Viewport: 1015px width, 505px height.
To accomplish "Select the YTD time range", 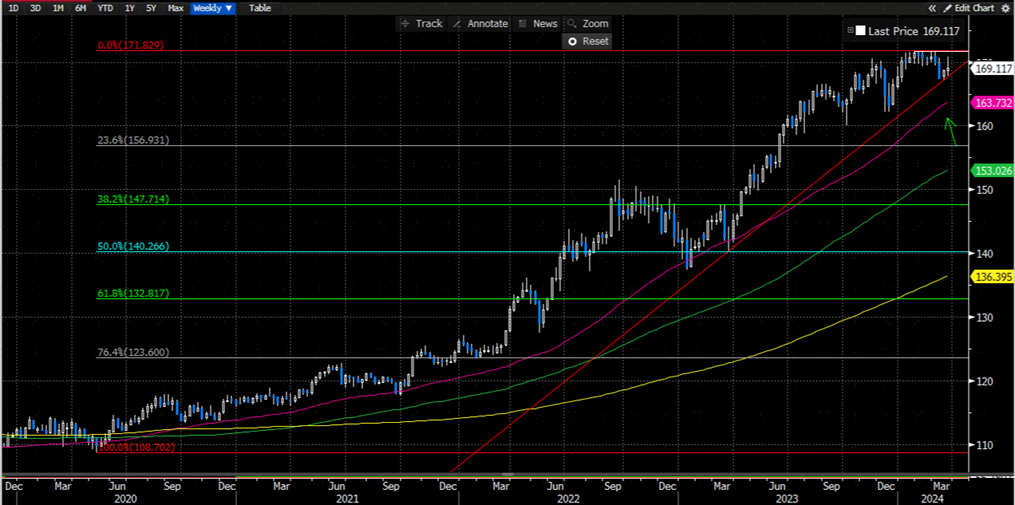I will click(104, 8).
